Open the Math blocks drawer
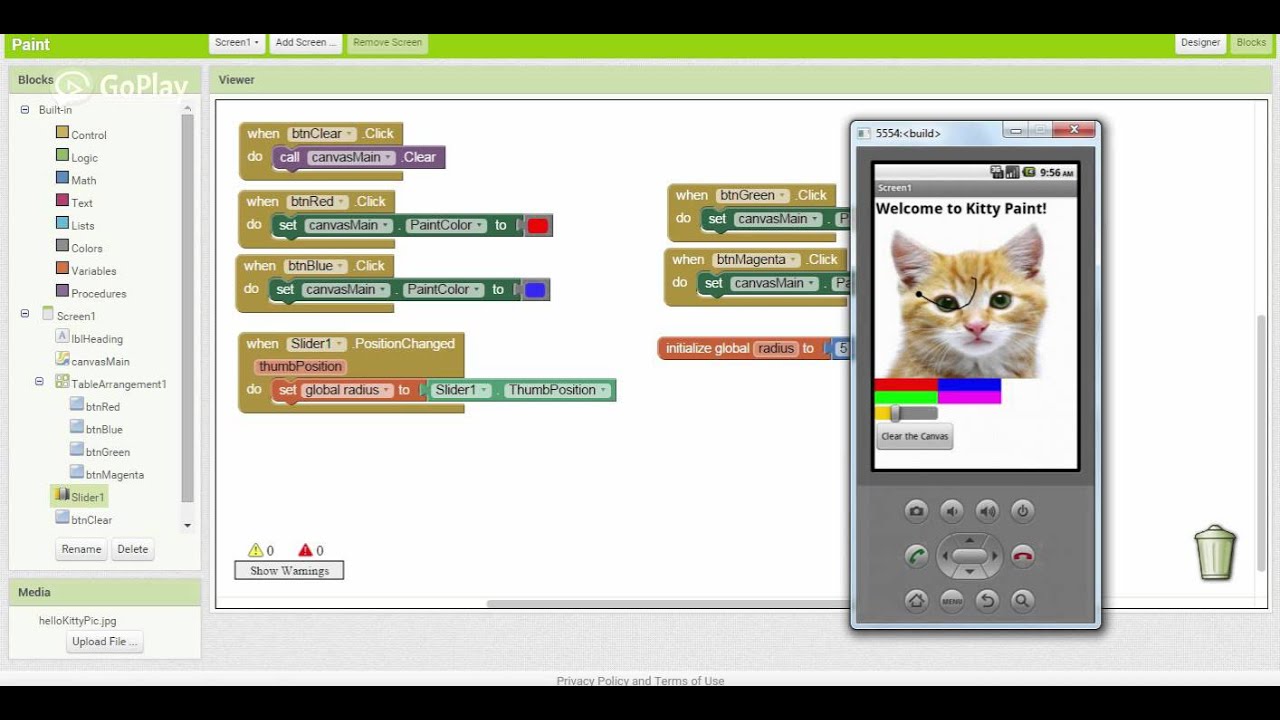This screenshot has width=1280, height=720. click(76, 180)
